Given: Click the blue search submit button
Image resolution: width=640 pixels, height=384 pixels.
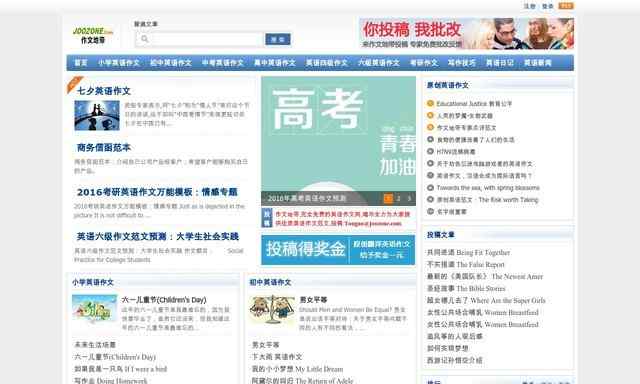Looking at the screenshot, I should [278, 39].
